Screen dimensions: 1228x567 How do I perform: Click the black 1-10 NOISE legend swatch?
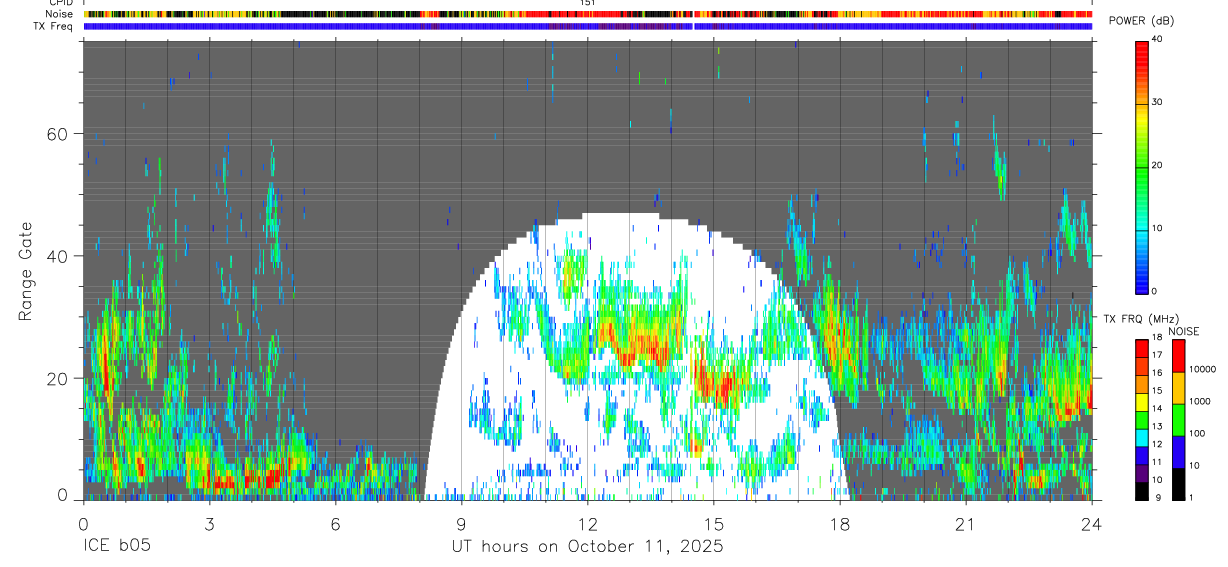1177,484
